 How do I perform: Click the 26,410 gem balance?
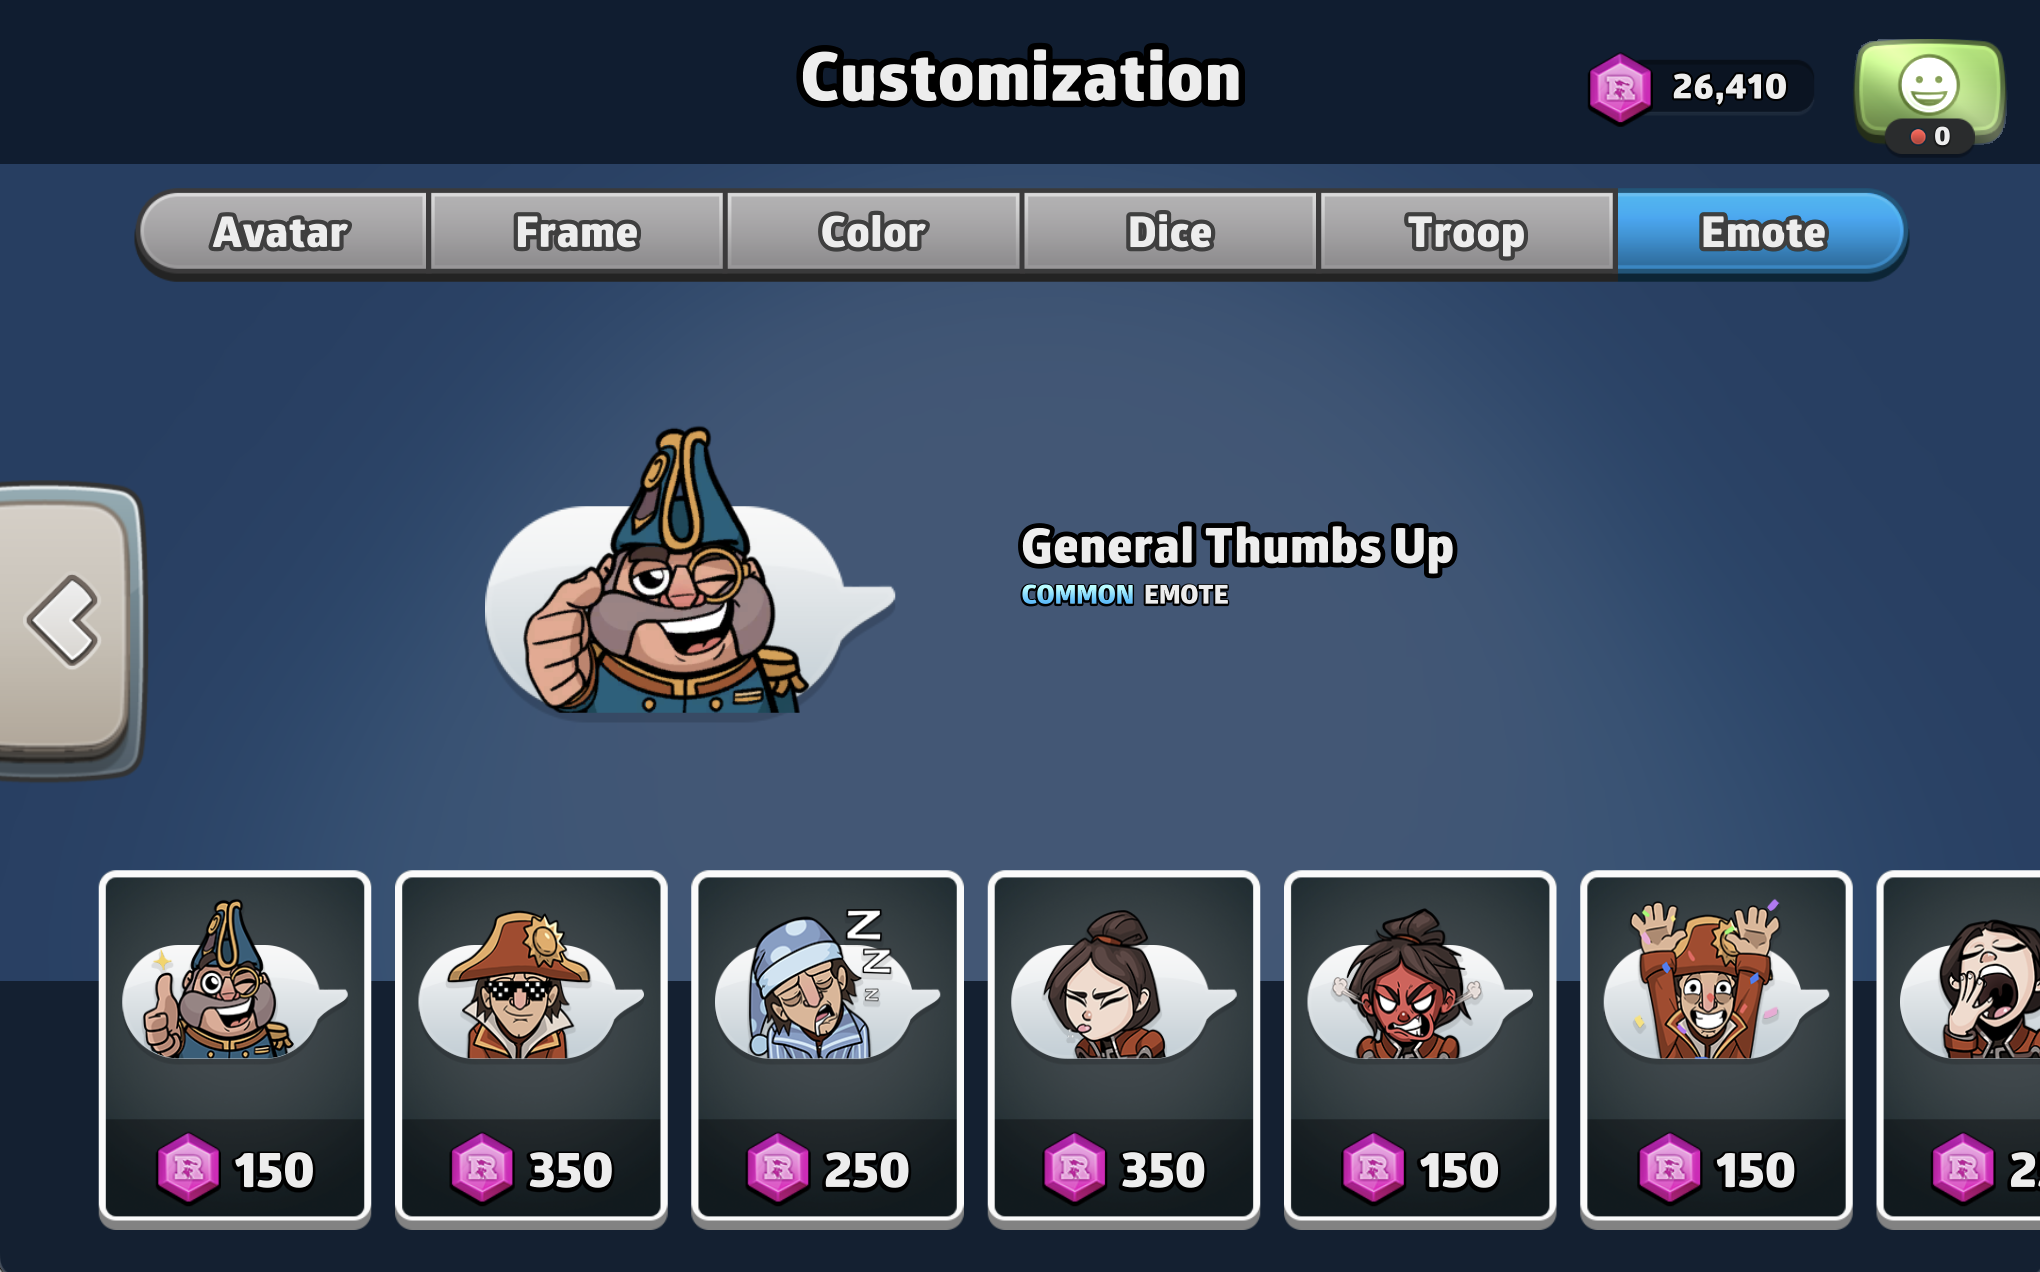tap(1729, 87)
